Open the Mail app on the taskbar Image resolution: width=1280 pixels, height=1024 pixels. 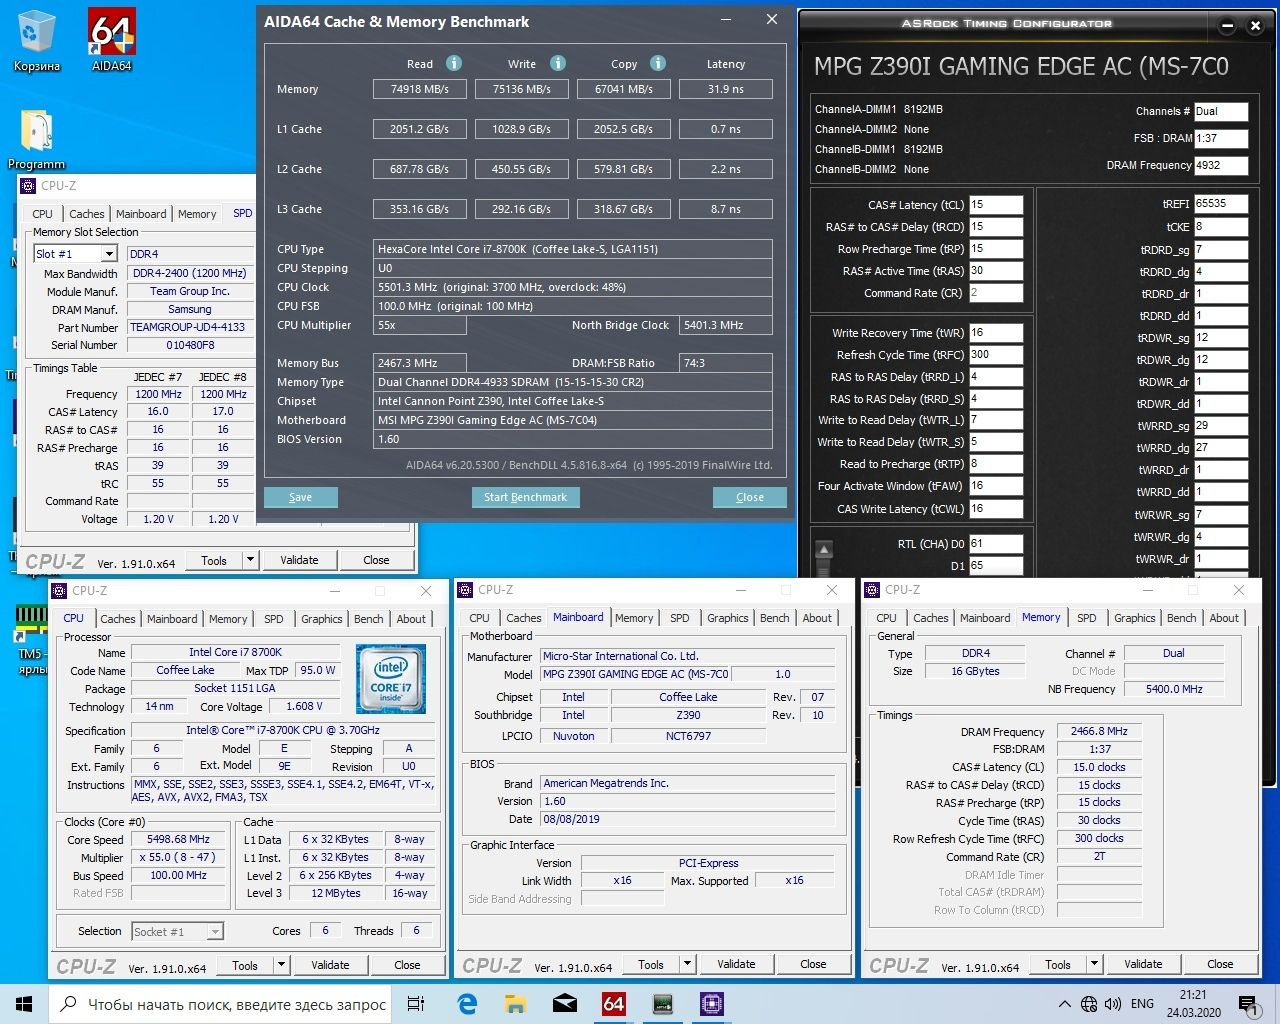click(x=565, y=1004)
